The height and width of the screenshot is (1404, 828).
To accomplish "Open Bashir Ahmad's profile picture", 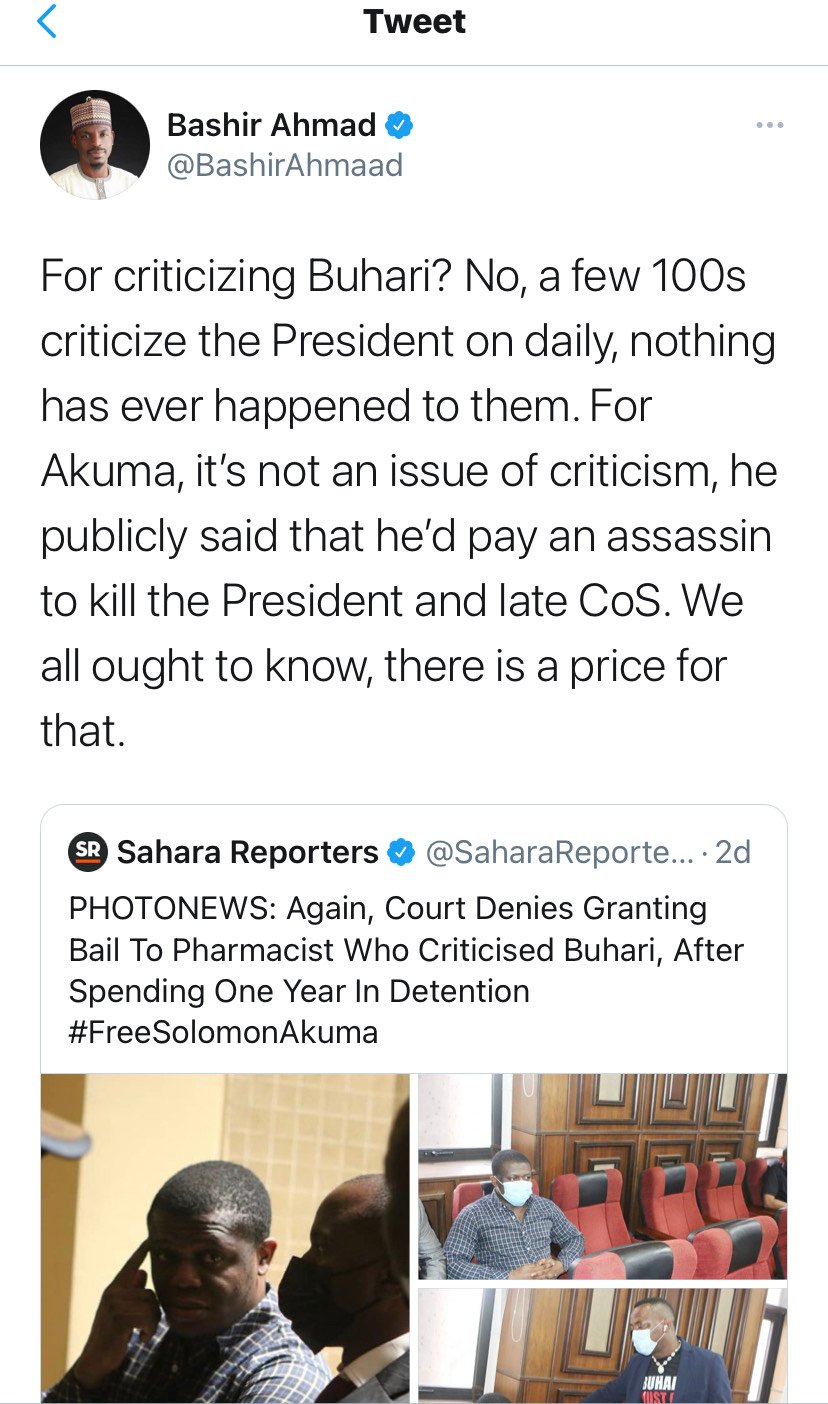I will 95,145.
